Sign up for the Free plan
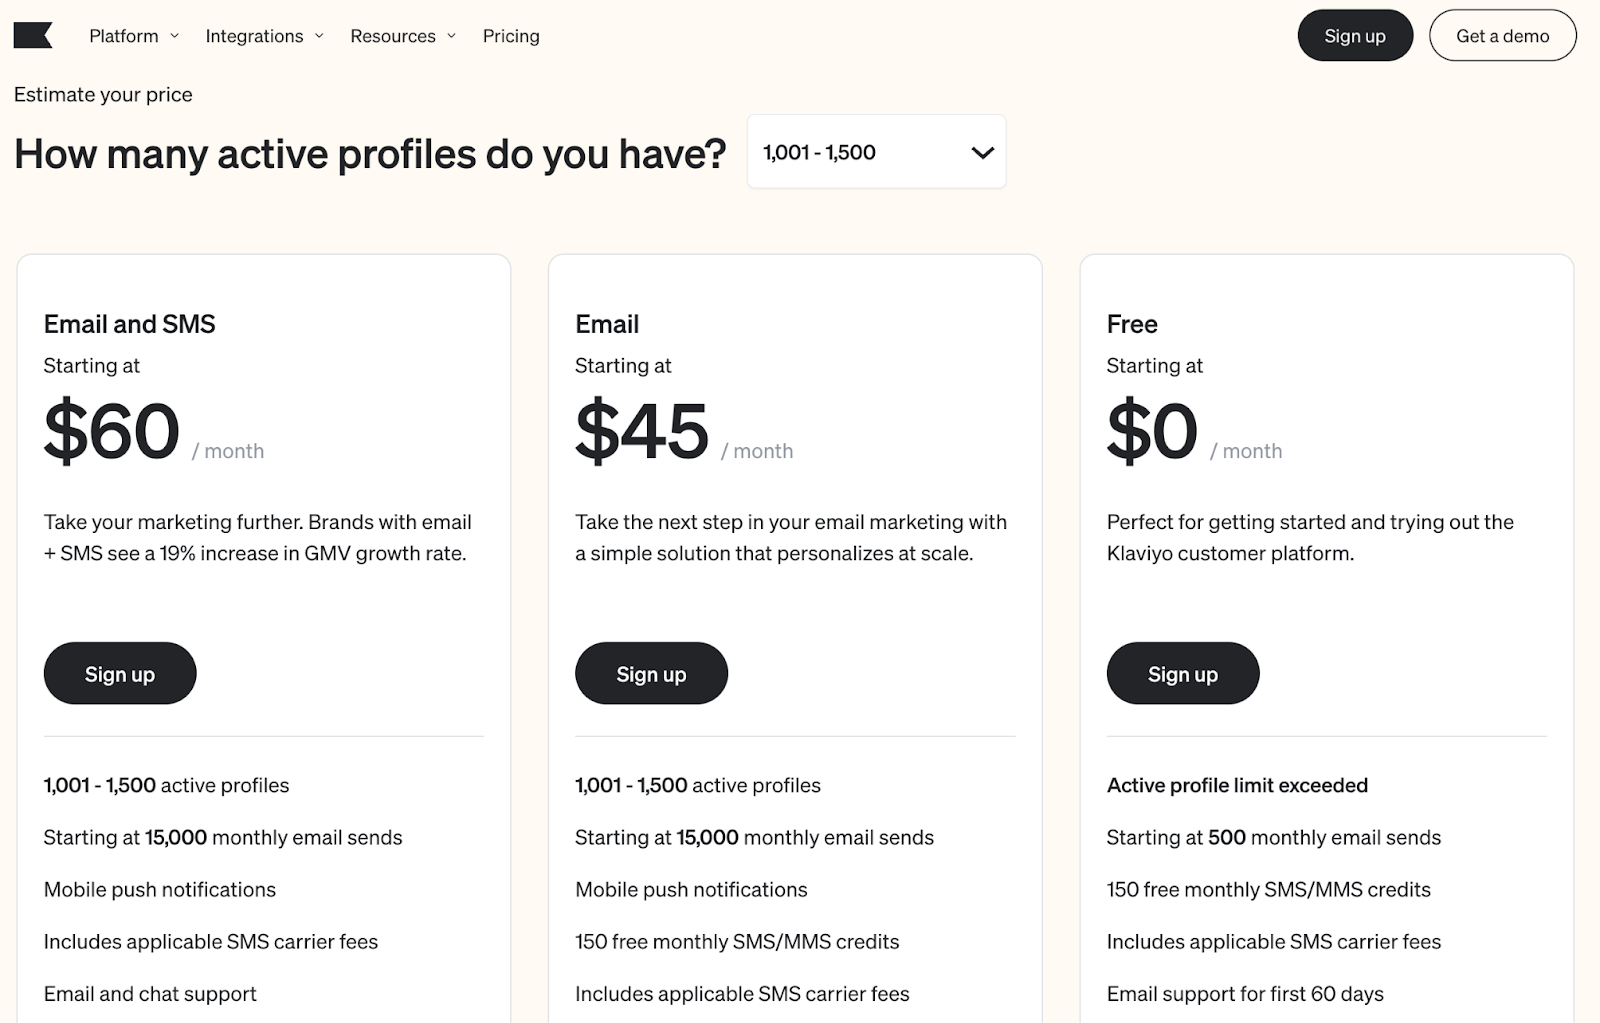This screenshot has width=1600, height=1023. pos(1182,674)
